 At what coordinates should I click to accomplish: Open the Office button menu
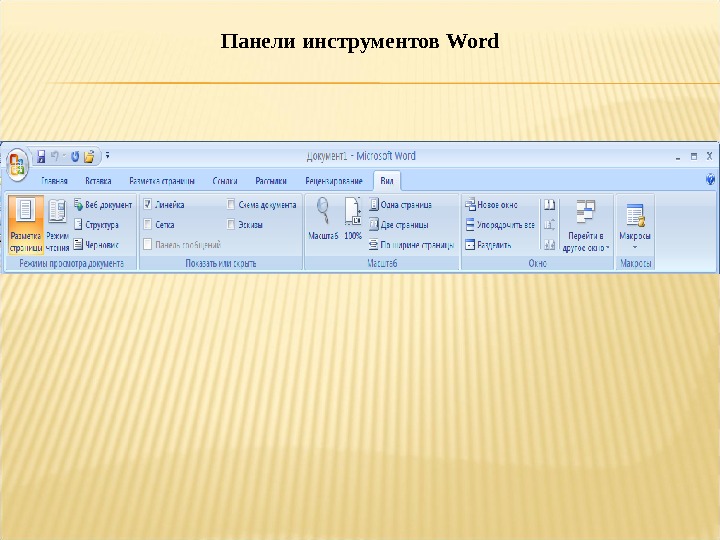click(x=17, y=164)
